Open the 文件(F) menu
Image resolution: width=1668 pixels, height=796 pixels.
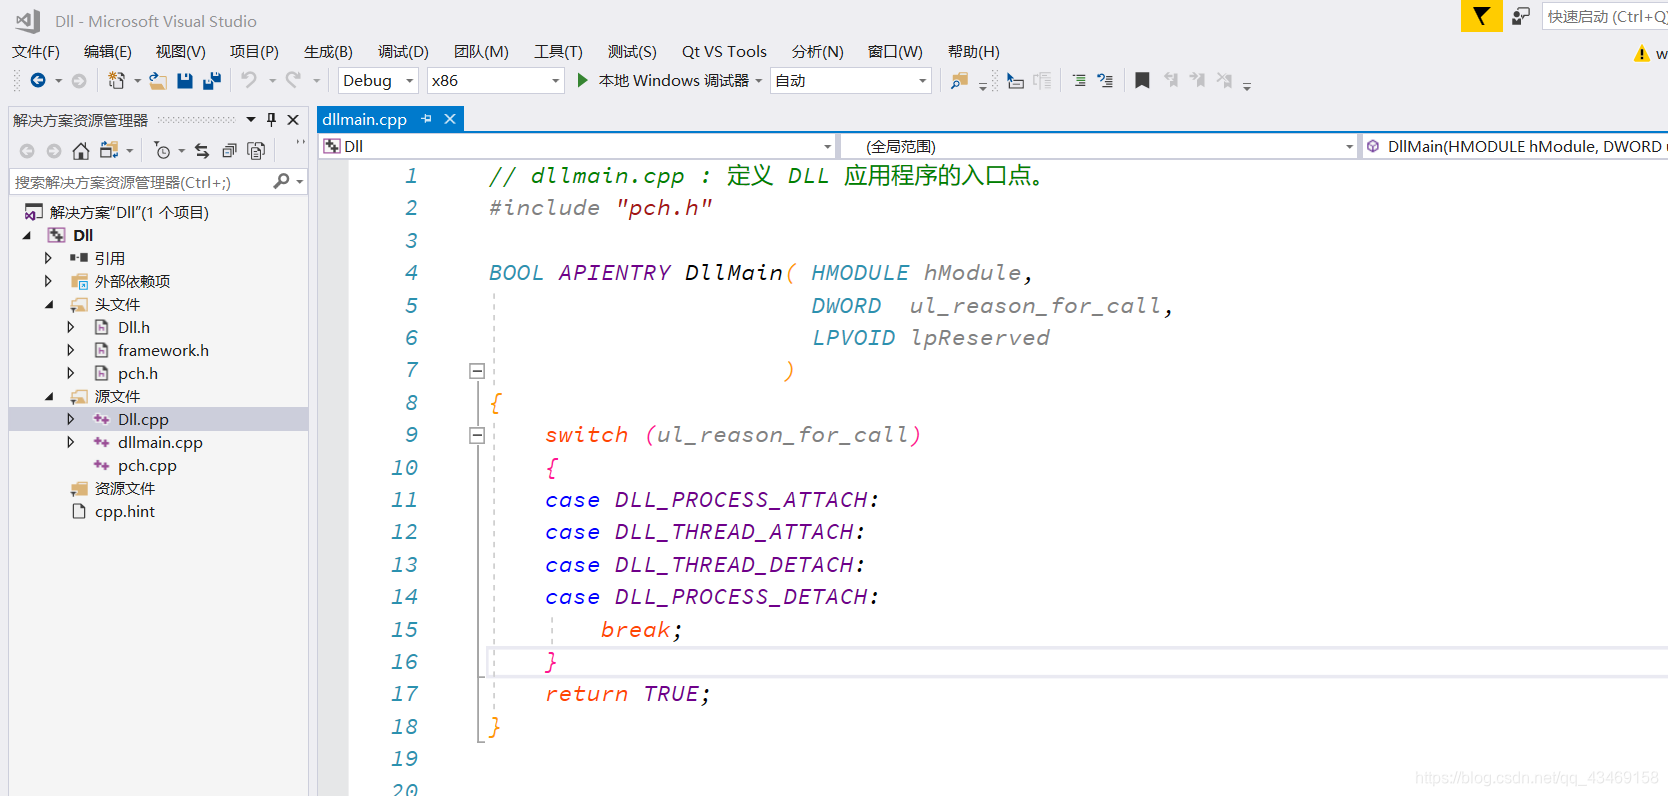tap(36, 52)
